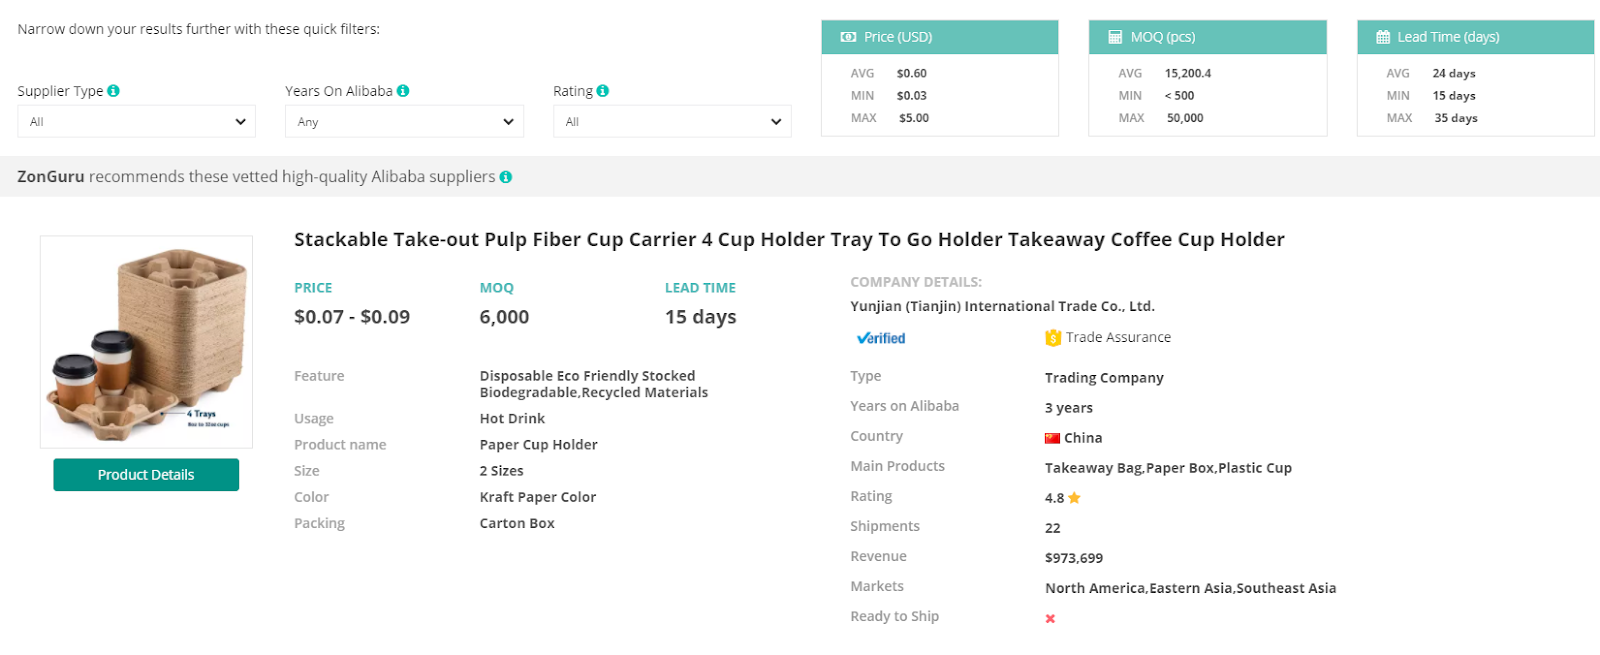This screenshot has width=1600, height=655.
Task: Click the red X next to Ready to Ship
Action: pos(1049,619)
